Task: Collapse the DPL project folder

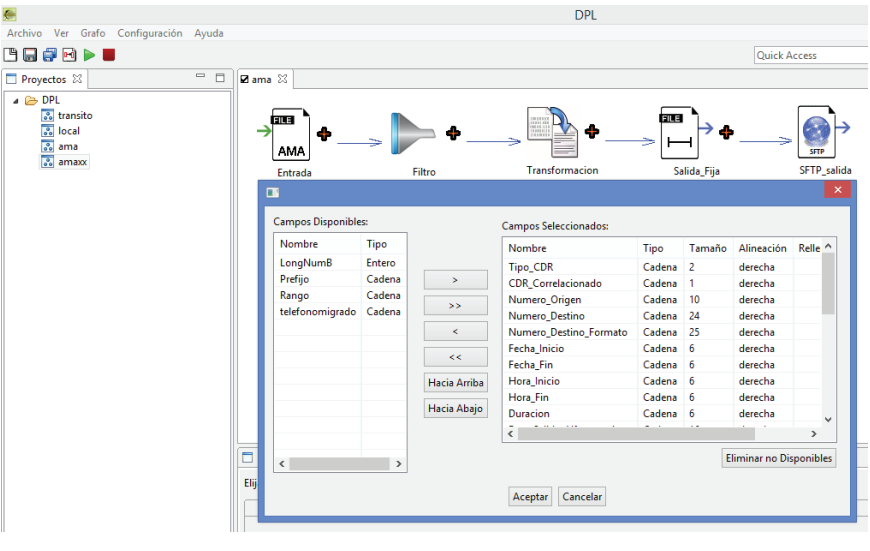Action: [x=17, y=101]
